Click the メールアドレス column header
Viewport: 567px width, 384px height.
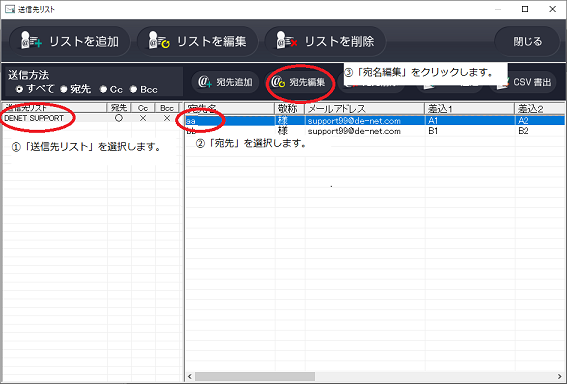point(364,108)
